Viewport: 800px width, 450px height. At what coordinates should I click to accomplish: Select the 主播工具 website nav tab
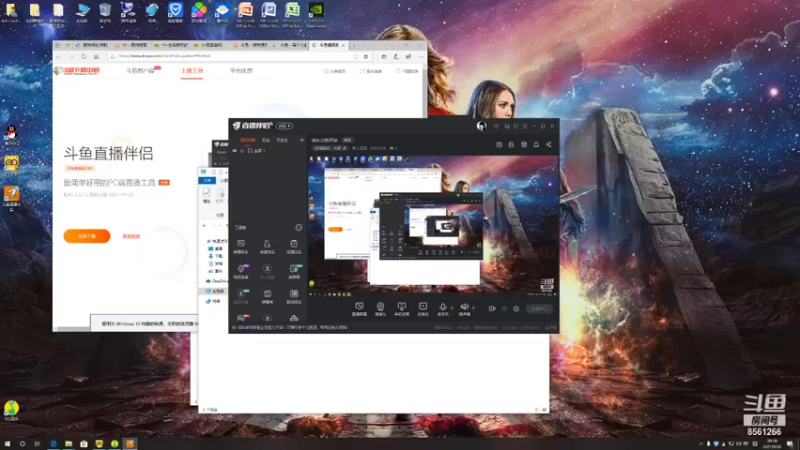pyautogui.click(x=192, y=70)
